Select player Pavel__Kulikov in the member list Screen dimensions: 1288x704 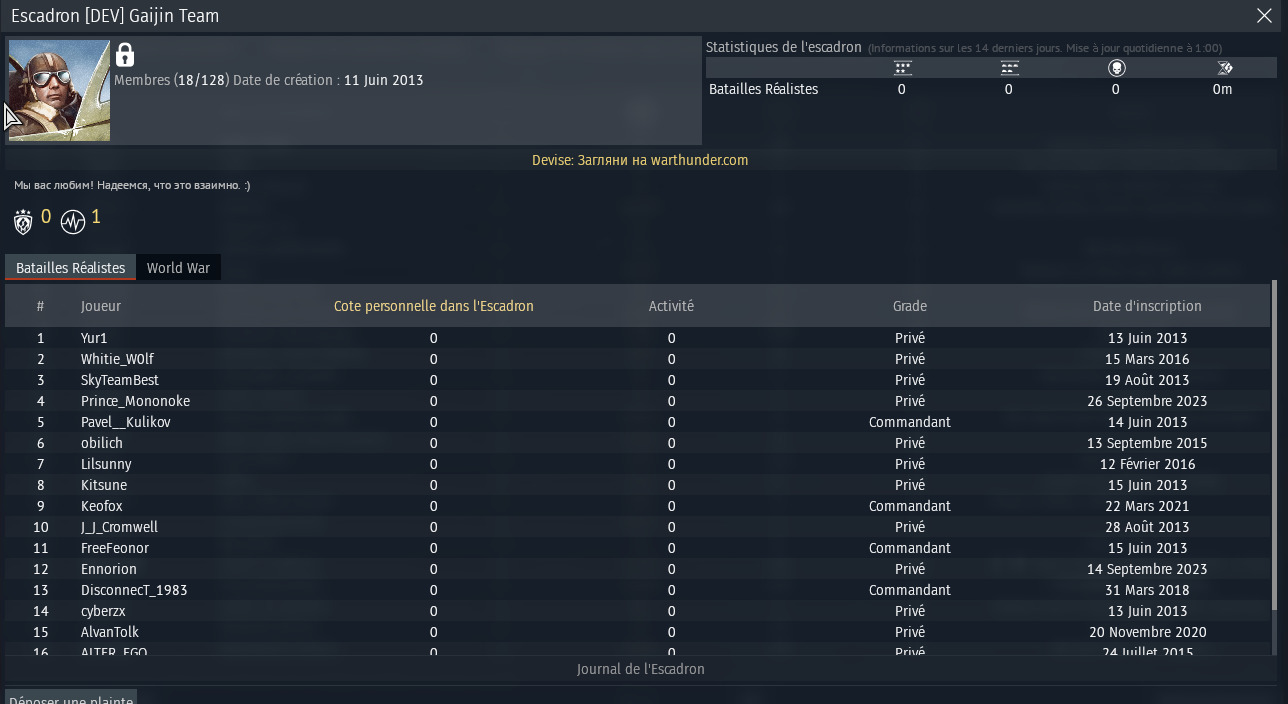126,422
